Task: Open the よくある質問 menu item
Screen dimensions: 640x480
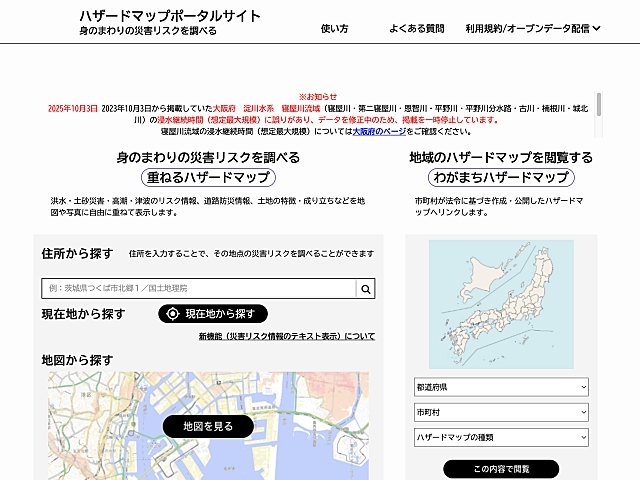Action: pyautogui.click(x=416, y=28)
